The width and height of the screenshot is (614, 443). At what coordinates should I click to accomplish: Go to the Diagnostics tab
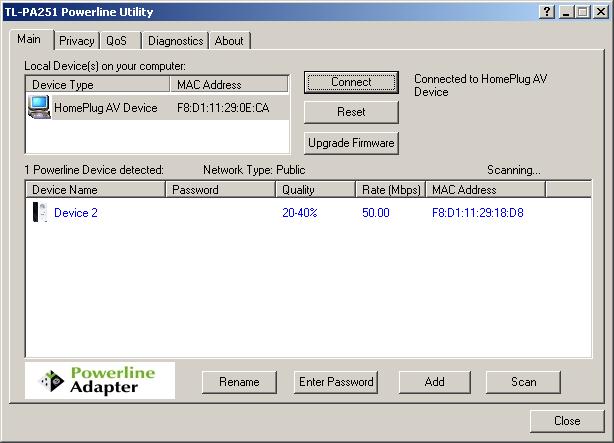click(x=175, y=41)
